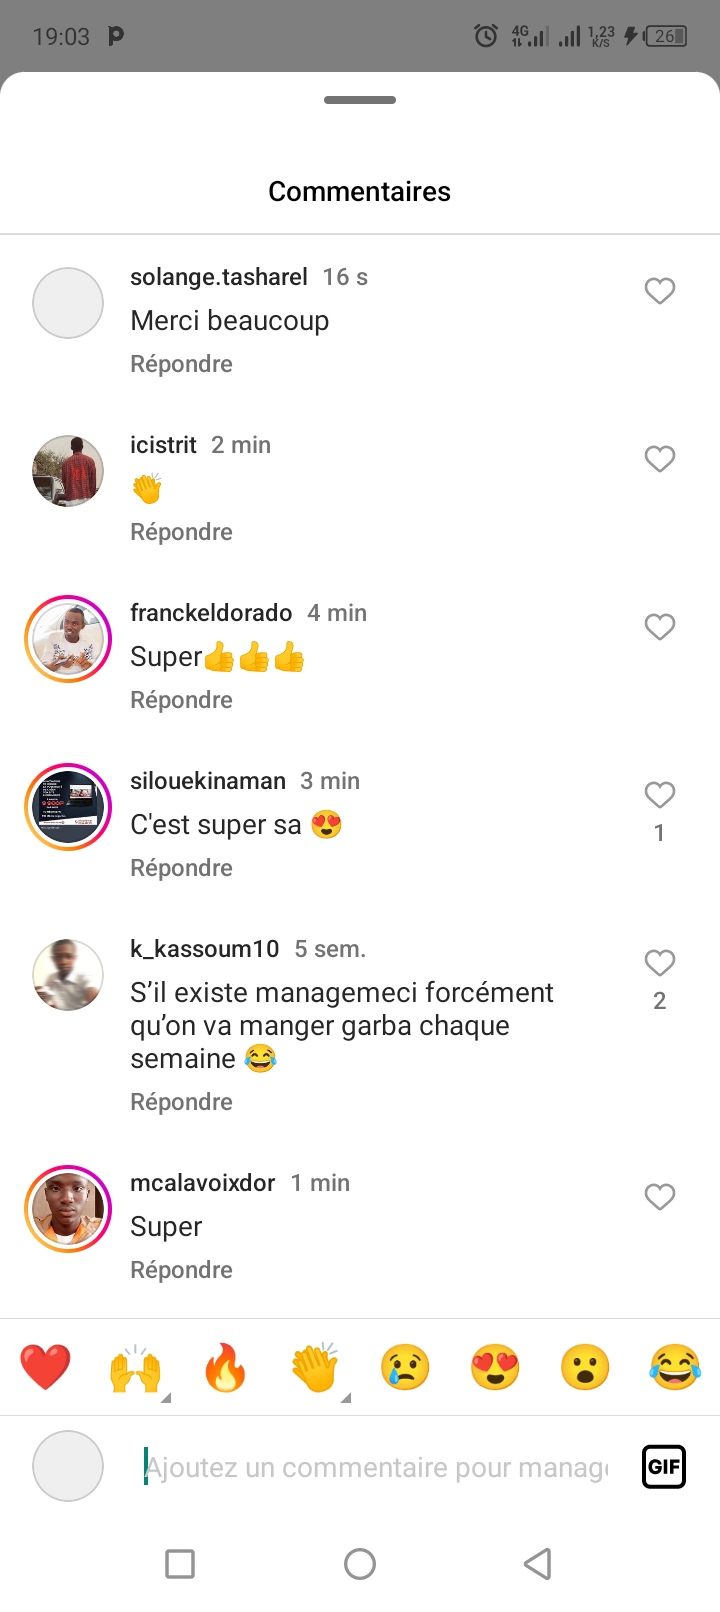Image resolution: width=720 pixels, height=1612 pixels.
Task: Focus the add comment text field
Action: [377, 1467]
